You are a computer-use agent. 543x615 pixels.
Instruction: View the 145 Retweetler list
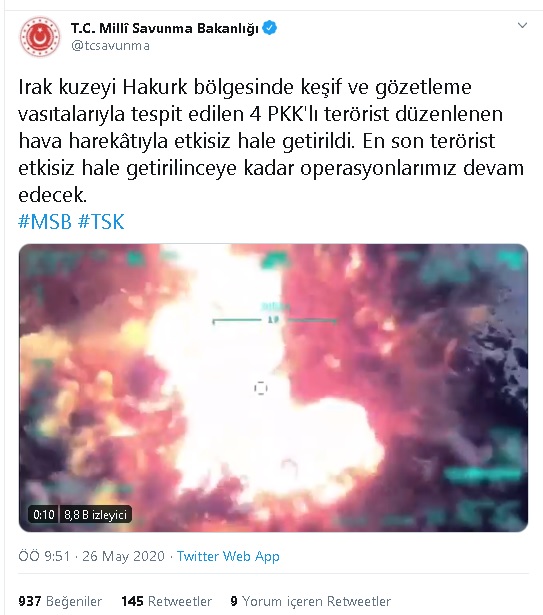tap(167, 601)
